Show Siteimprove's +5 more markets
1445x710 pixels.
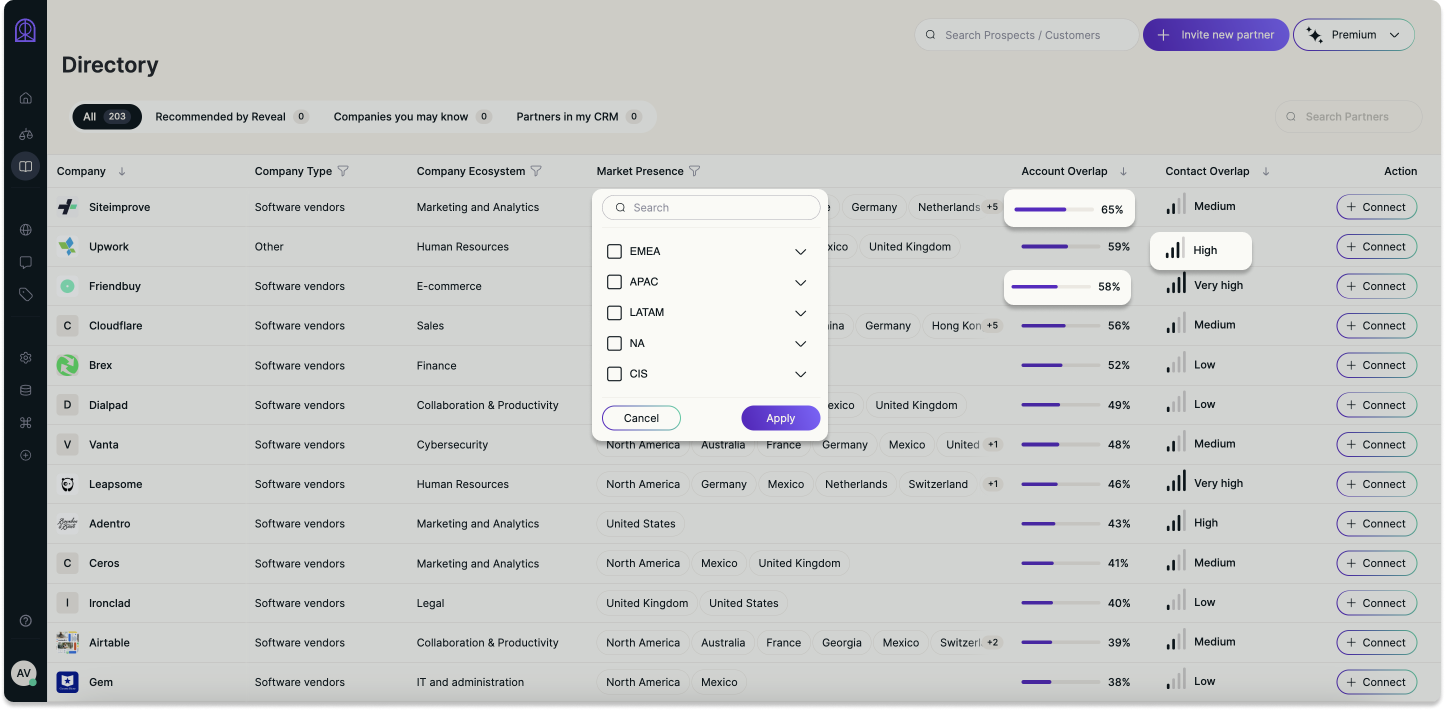[992, 207]
